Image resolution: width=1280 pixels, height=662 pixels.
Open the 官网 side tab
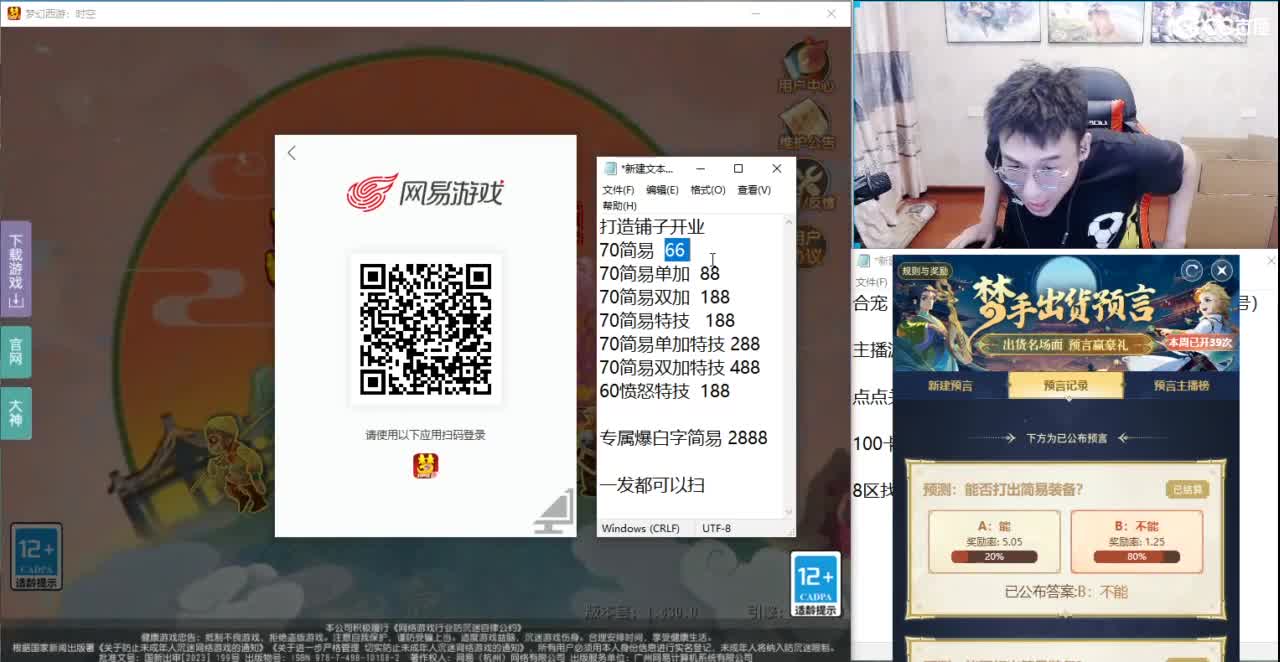click(x=15, y=351)
